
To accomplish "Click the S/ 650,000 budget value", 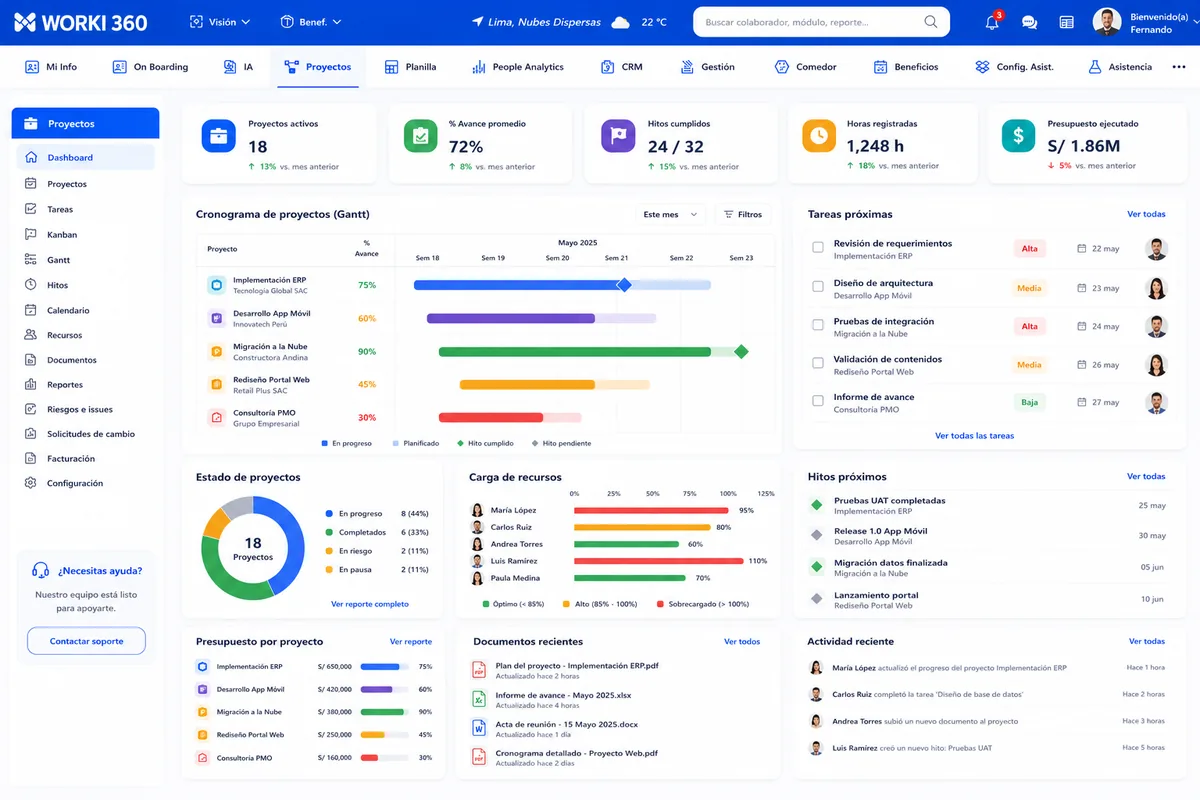I will (334, 666).
